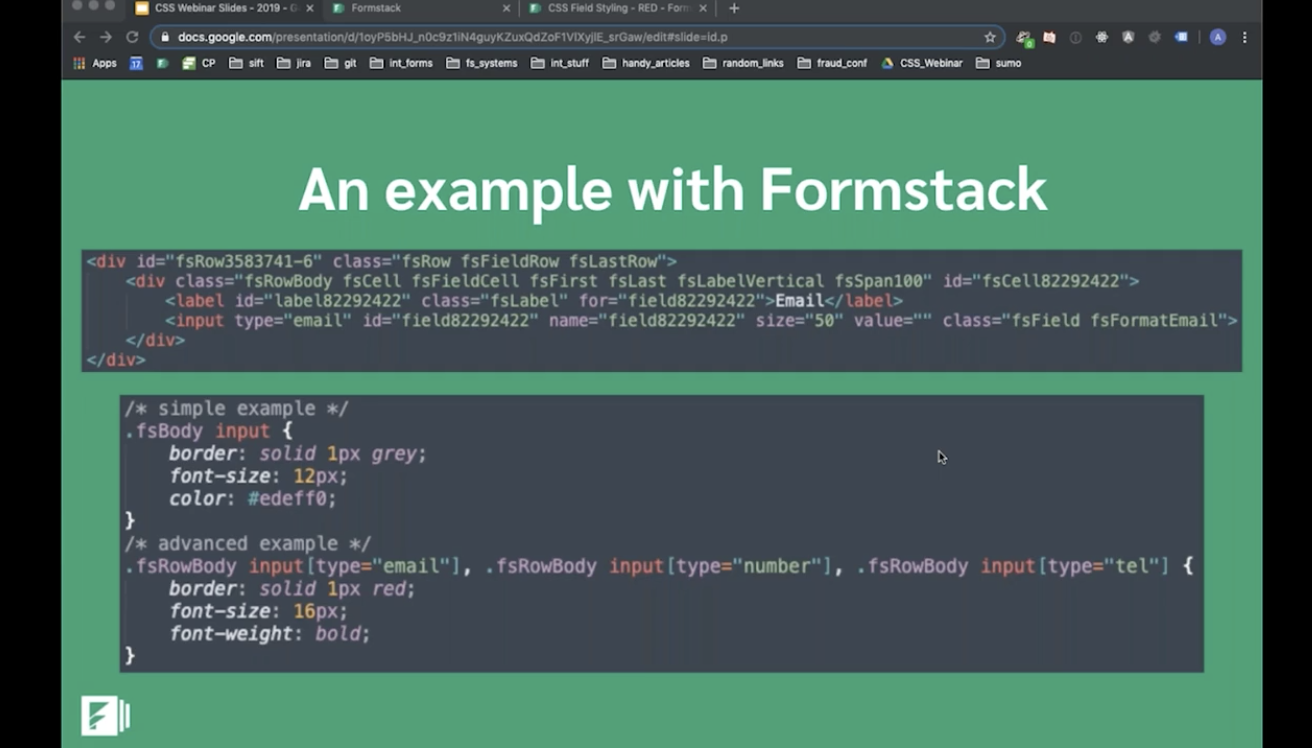
Task: Open the Apps shortcut in bookmarks bar
Action: [x=95, y=63]
